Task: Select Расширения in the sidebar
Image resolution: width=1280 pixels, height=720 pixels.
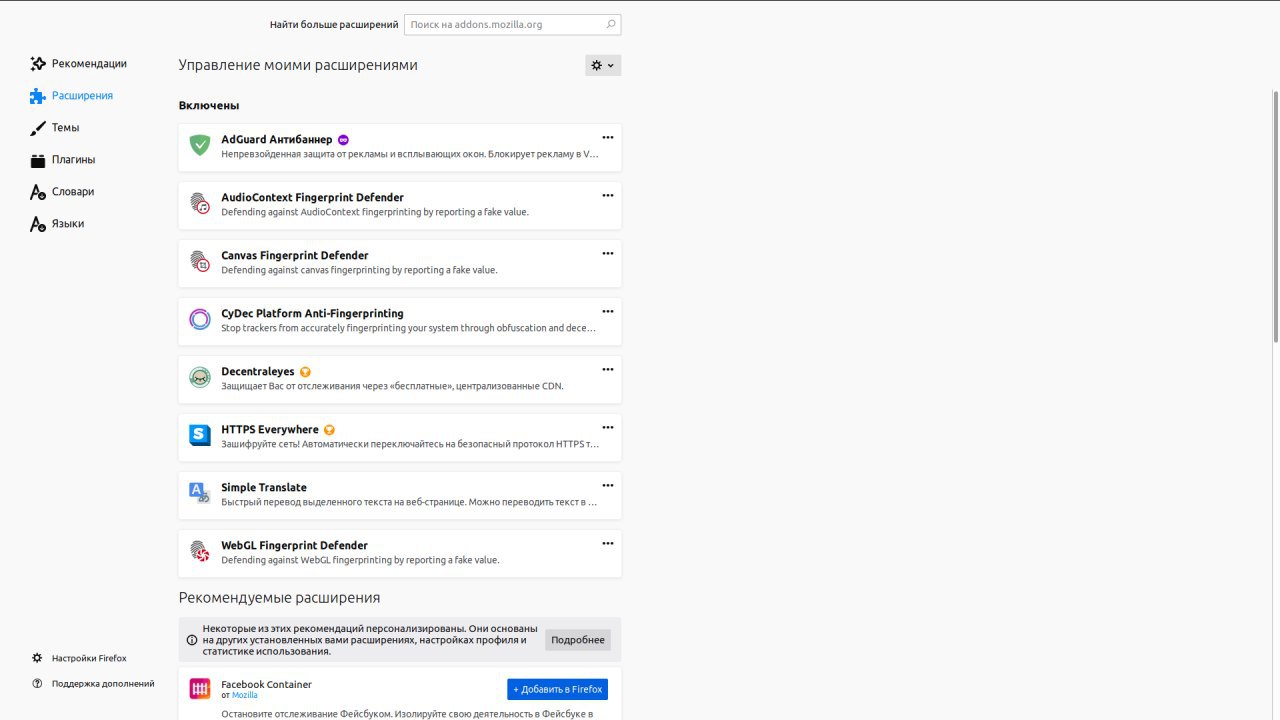Action: point(80,96)
